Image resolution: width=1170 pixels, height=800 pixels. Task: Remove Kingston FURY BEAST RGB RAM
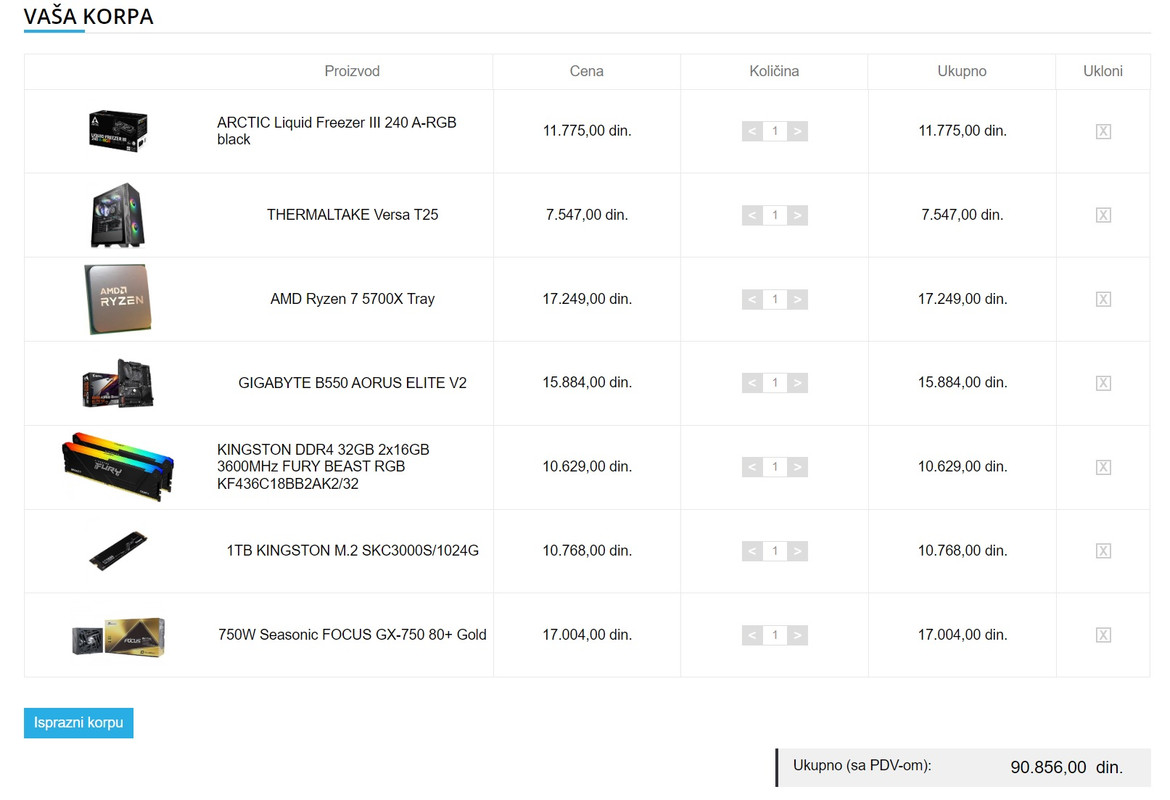click(x=1103, y=467)
